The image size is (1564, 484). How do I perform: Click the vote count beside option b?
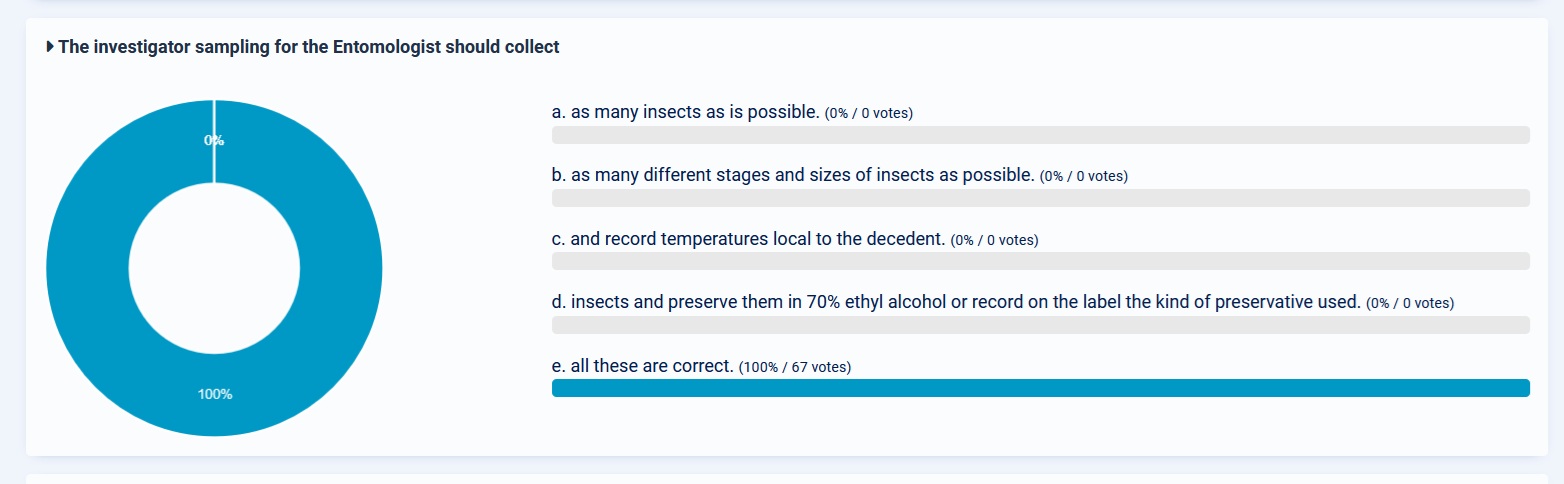tap(1084, 176)
